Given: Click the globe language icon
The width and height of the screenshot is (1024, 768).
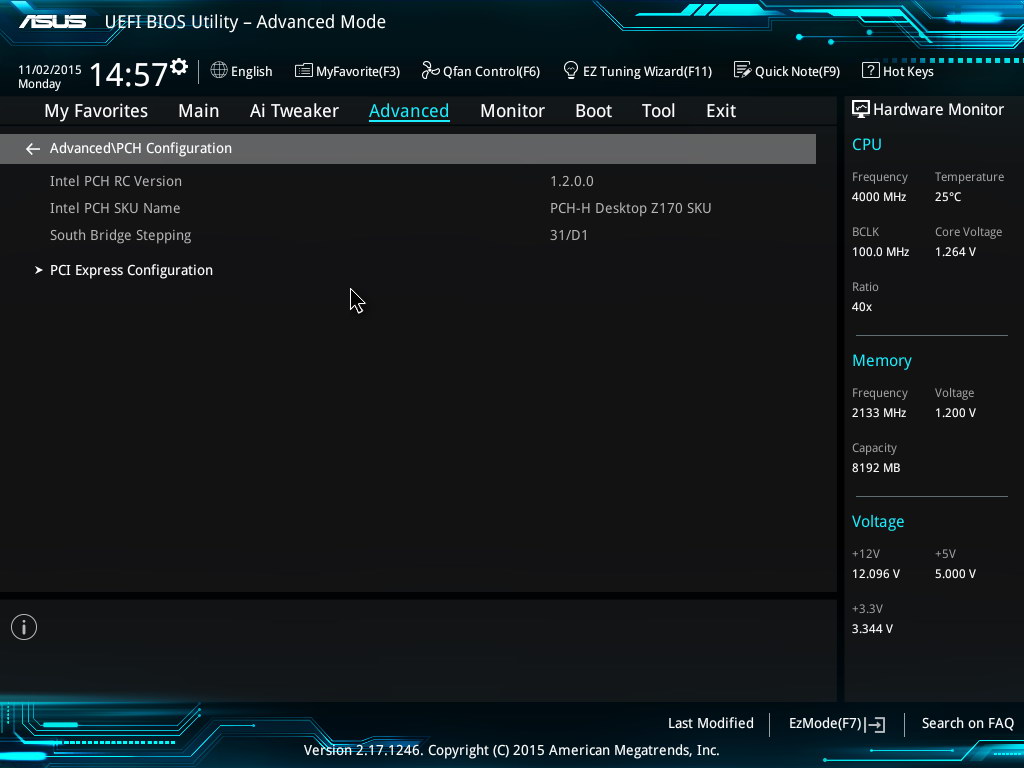Looking at the screenshot, I should [219, 70].
